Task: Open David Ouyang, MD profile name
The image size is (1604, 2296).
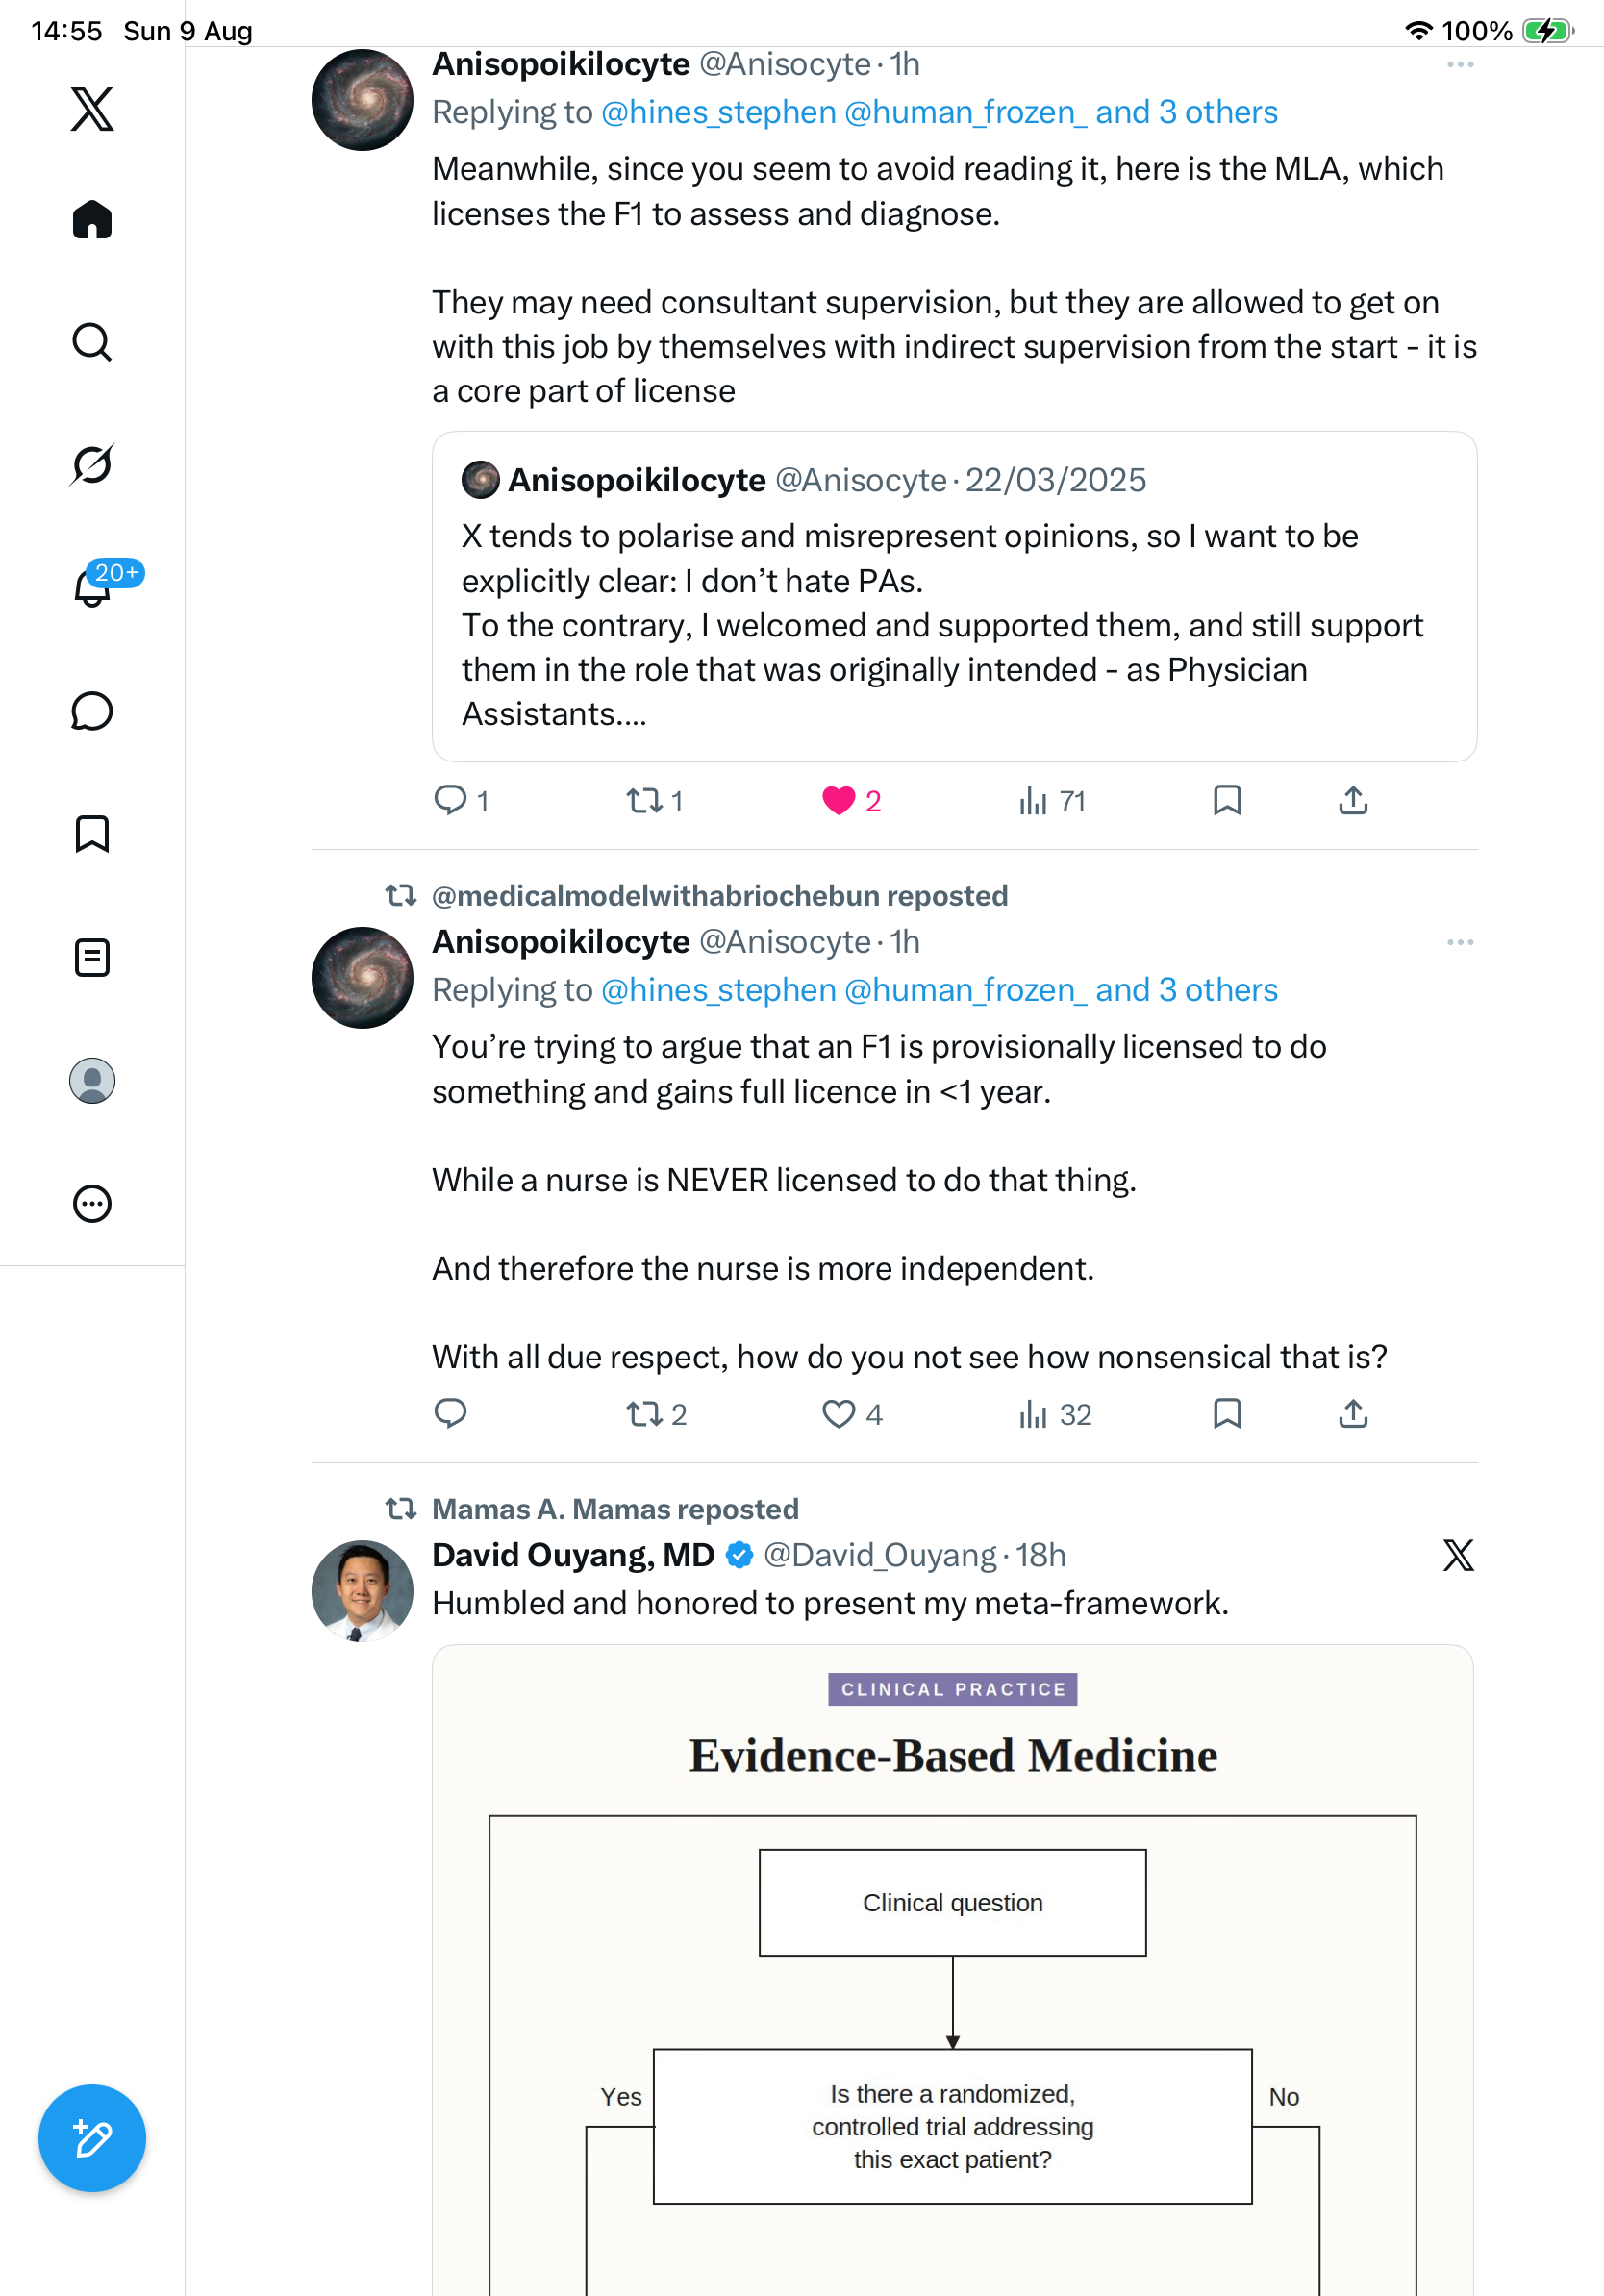Action: (573, 1555)
